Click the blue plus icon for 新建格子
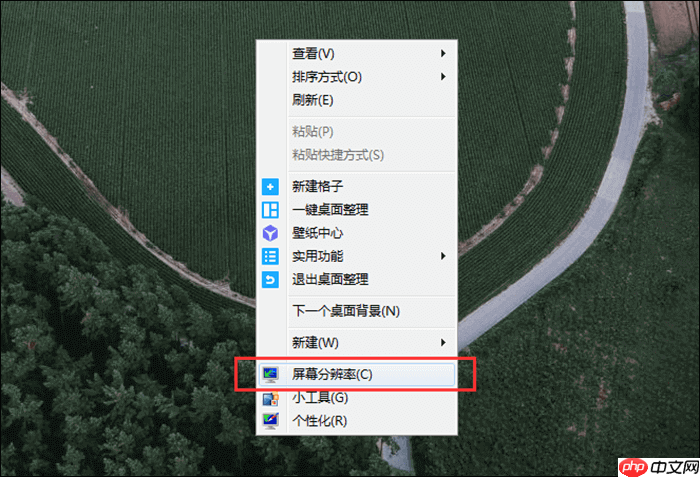This screenshot has width=700, height=477. (x=270, y=187)
